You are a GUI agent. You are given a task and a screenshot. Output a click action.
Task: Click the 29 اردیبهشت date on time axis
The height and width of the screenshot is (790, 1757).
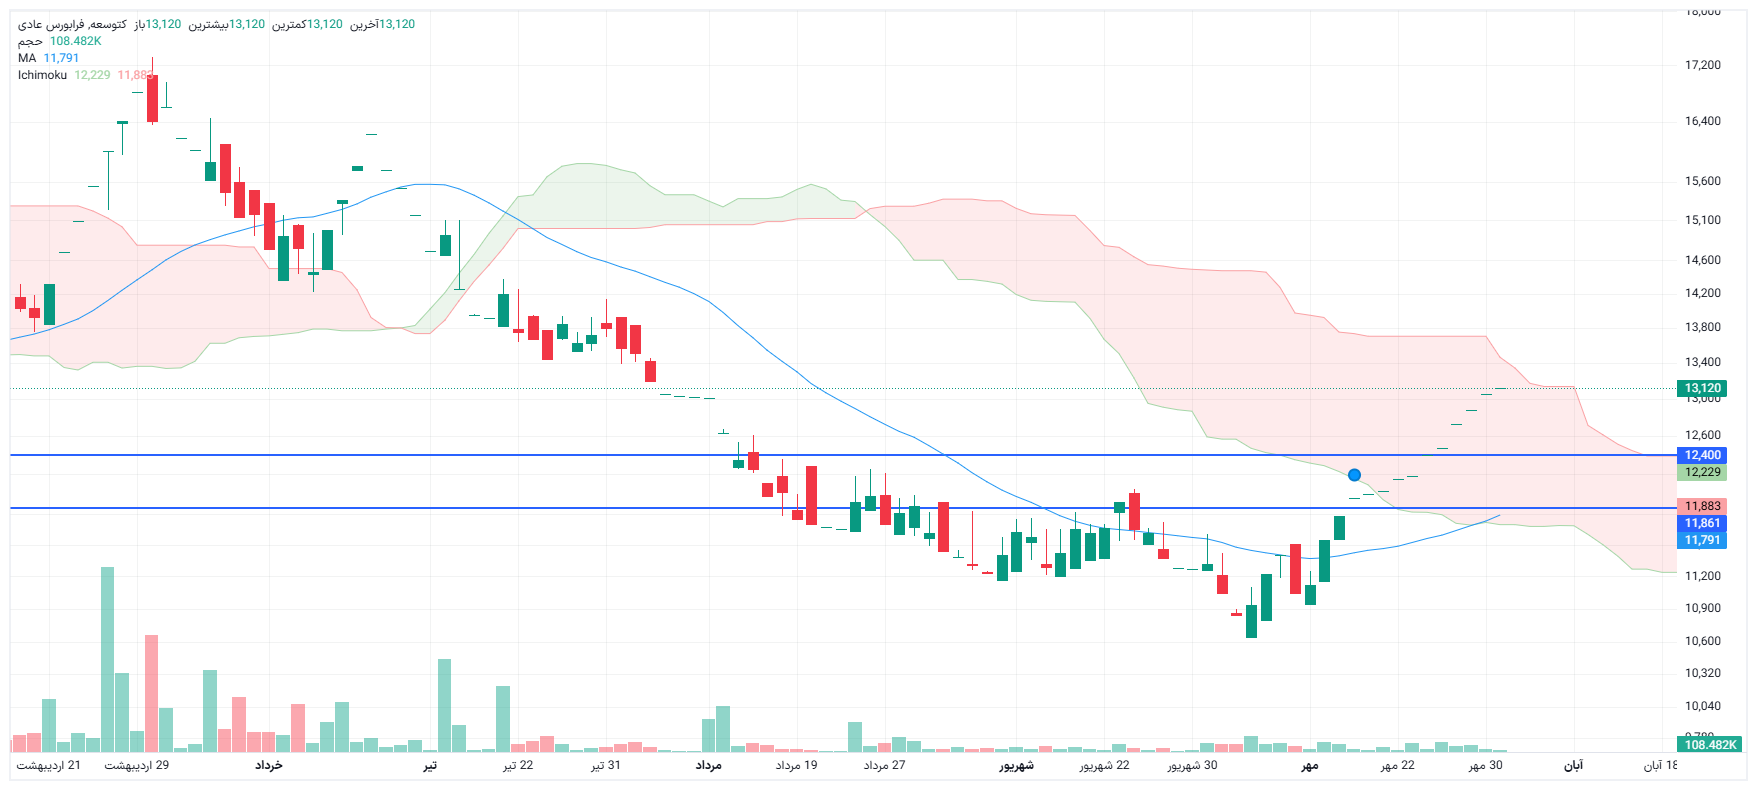(x=137, y=765)
